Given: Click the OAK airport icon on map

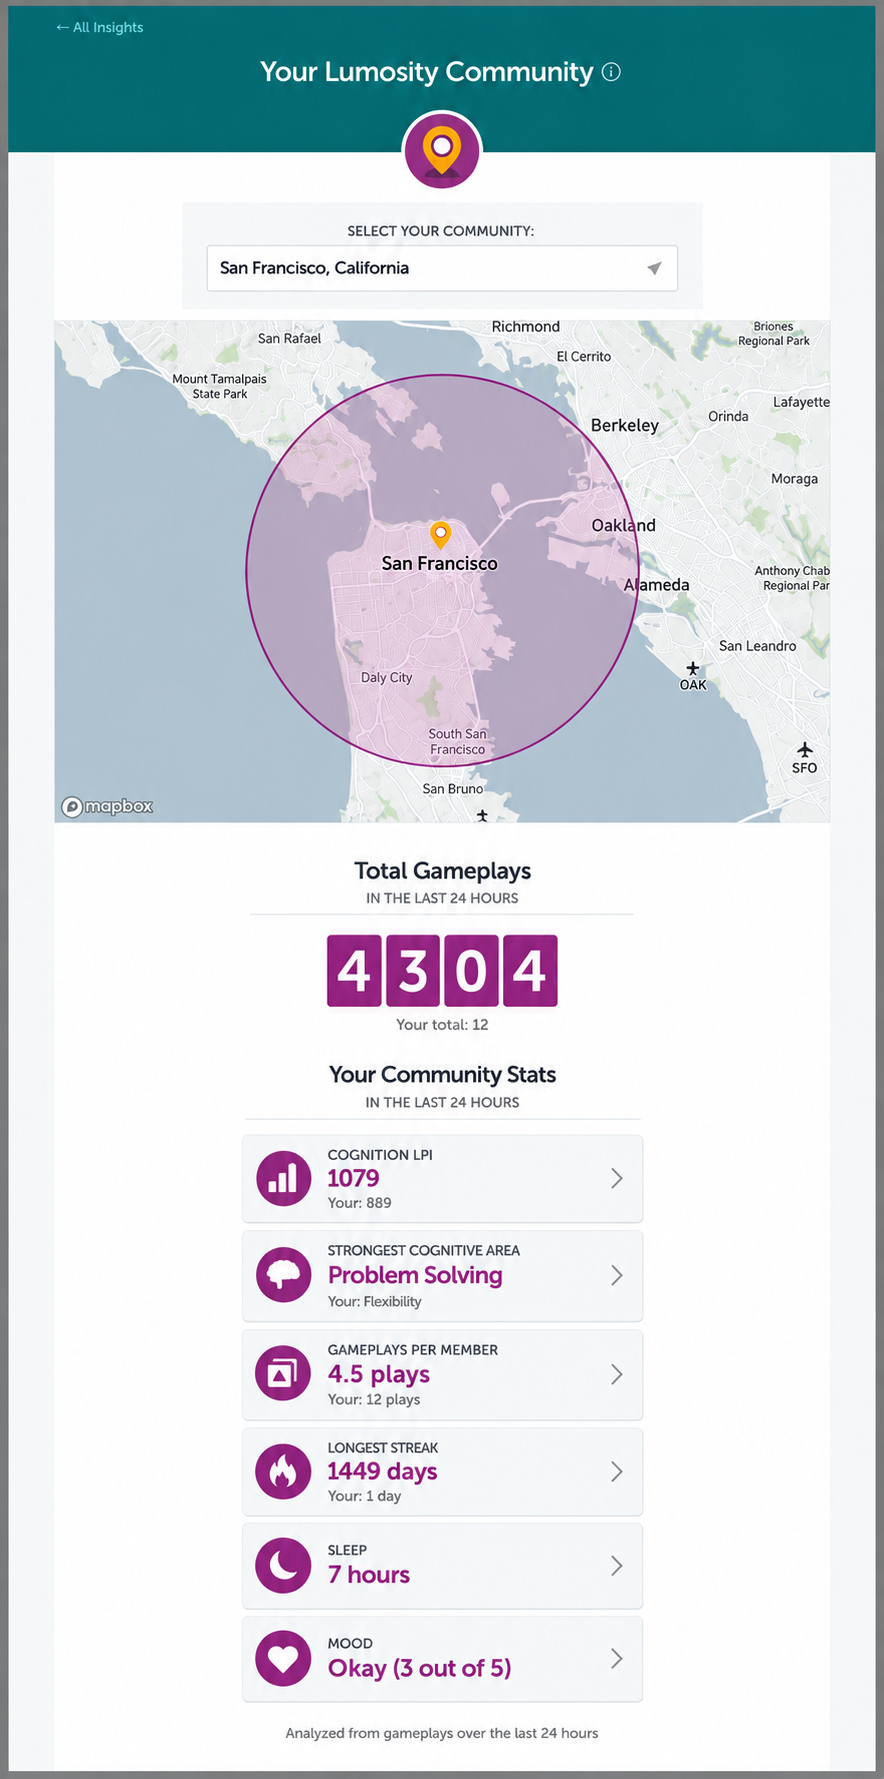Looking at the screenshot, I should (x=692, y=669).
